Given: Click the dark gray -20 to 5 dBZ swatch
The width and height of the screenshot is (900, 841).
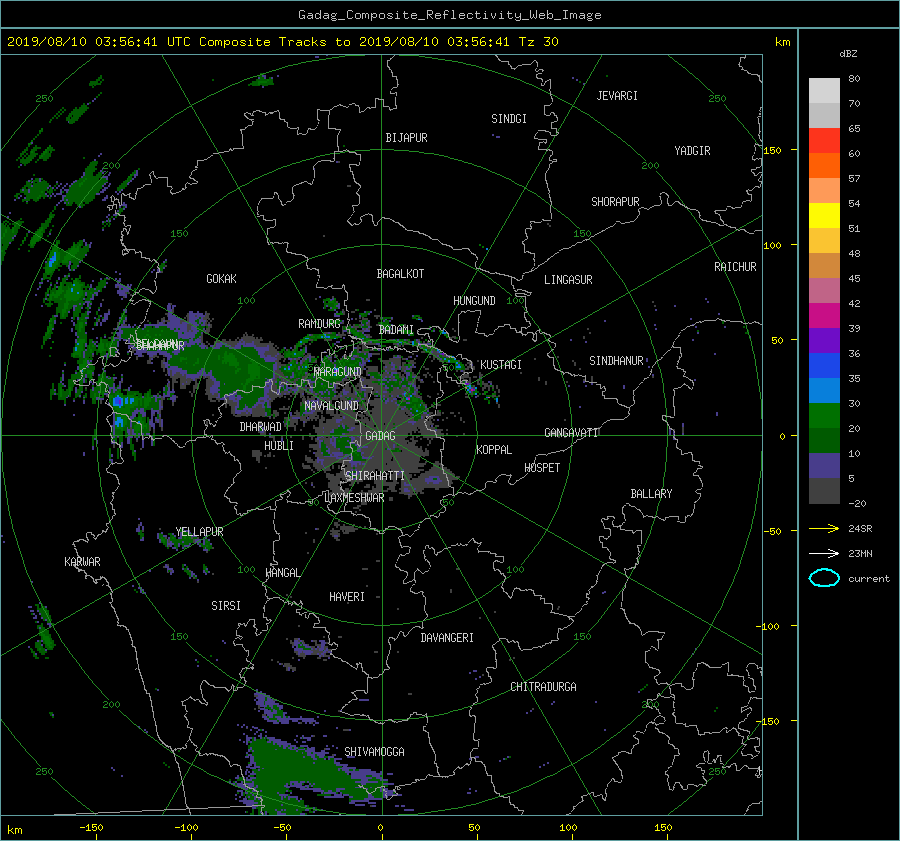Looking at the screenshot, I should tap(824, 491).
